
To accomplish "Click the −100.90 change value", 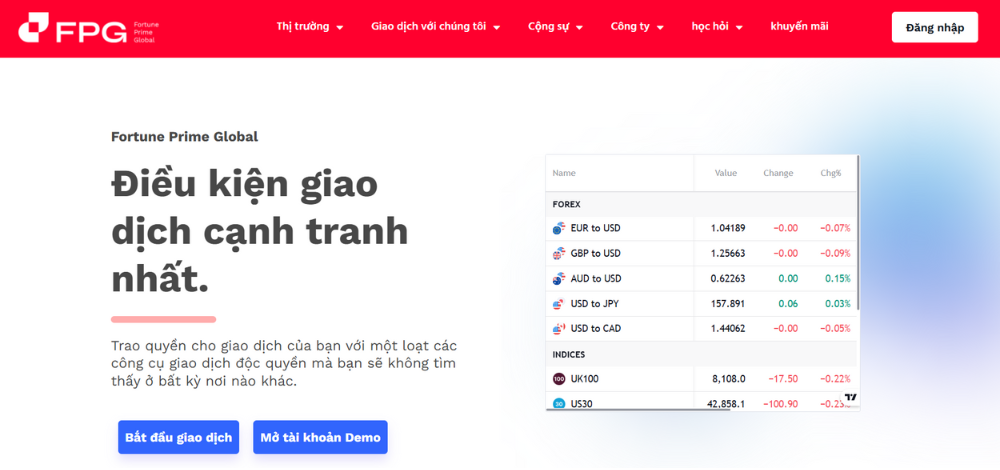I will click(781, 404).
